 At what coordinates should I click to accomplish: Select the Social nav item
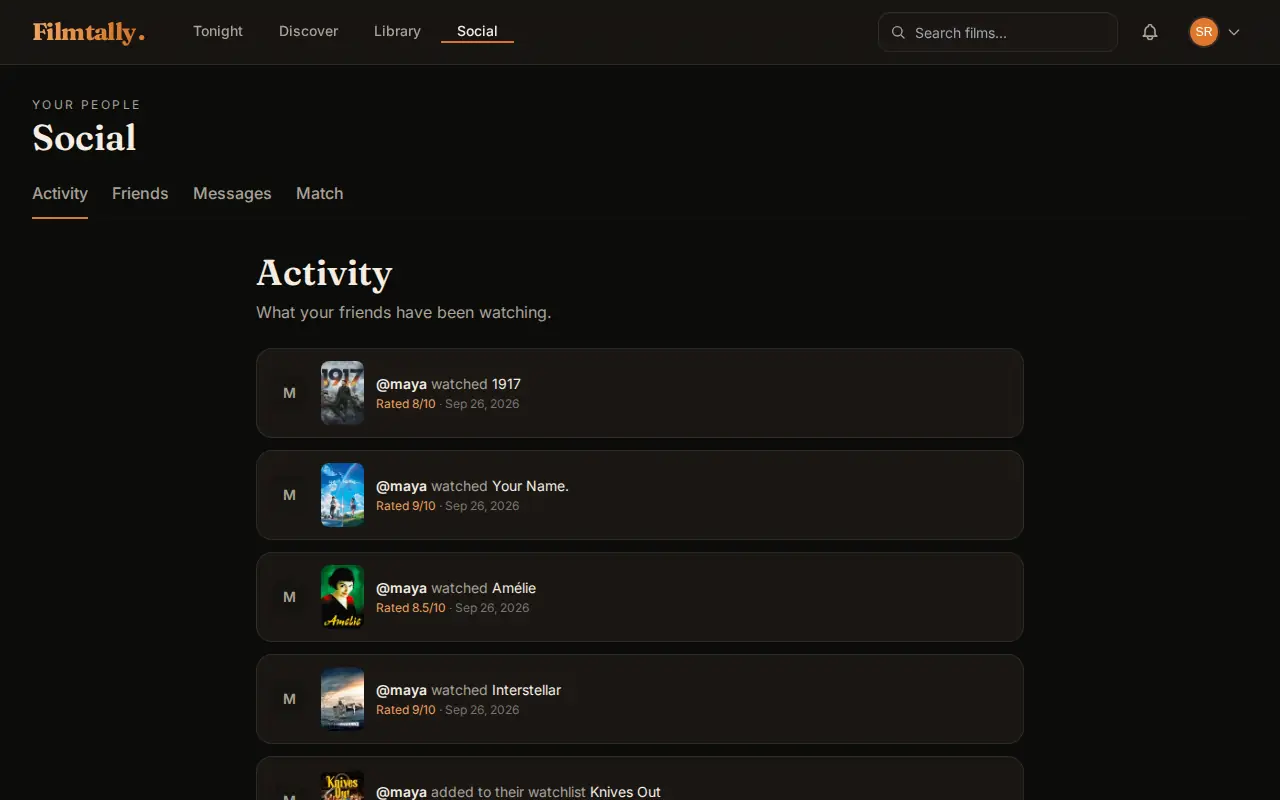tap(477, 31)
